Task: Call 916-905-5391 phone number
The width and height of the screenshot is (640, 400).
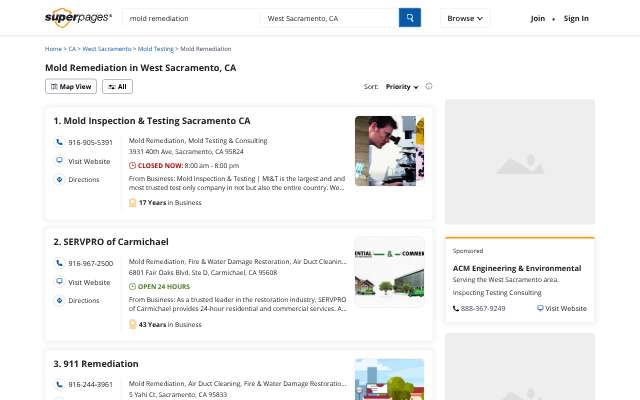Action: tap(90, 142)
